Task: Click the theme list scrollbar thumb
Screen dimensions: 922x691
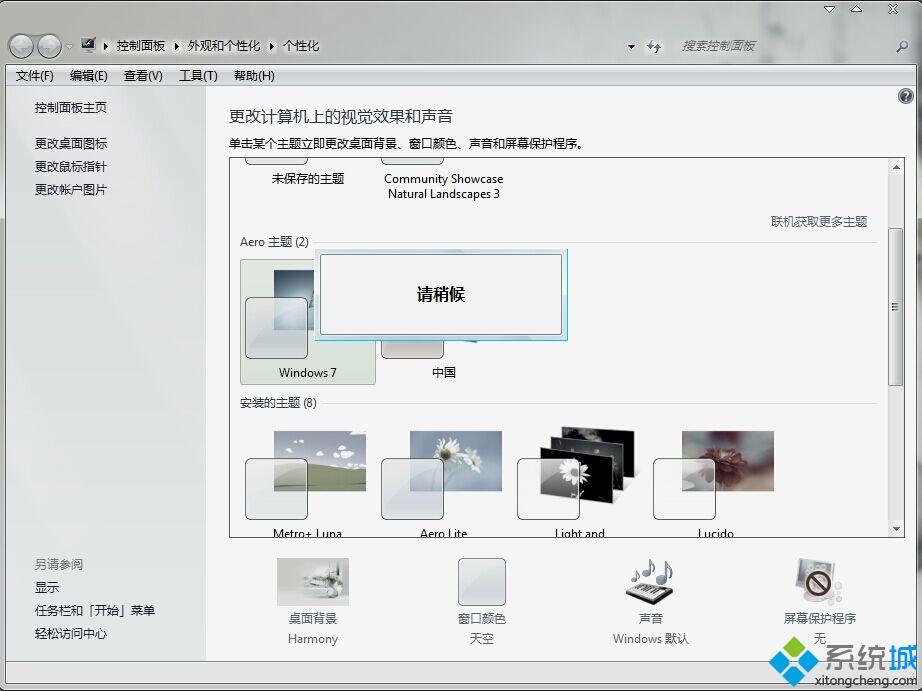Action: 896,306
